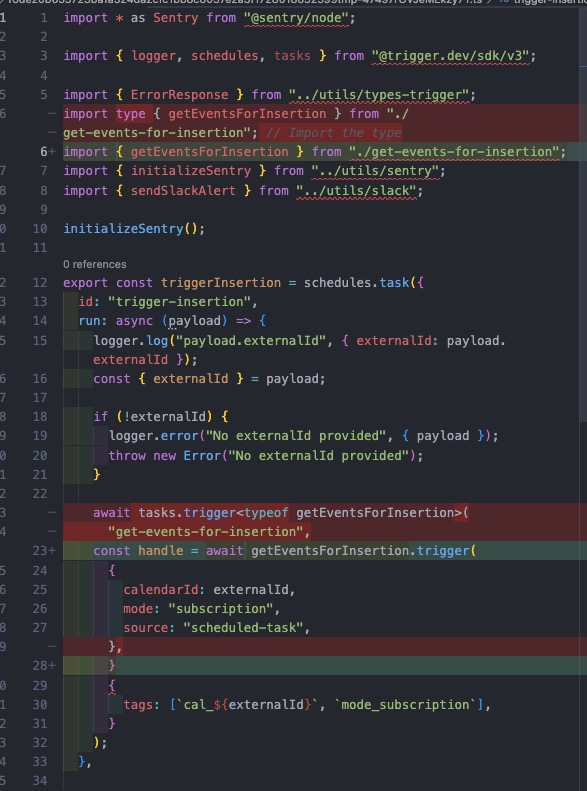Select the "../utils/types-trigger" import path
This screenshot has height=791, width=587.
tap(379, 95)
